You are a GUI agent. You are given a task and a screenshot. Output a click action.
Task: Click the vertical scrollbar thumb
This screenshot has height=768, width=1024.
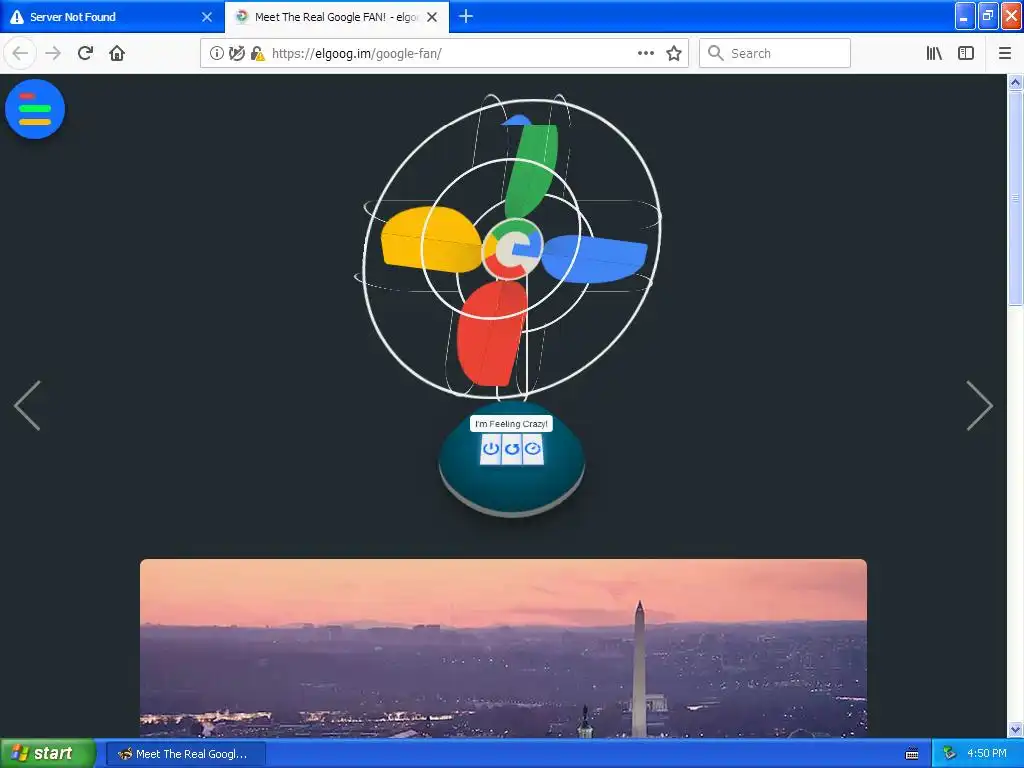[x=1016, y=198]
